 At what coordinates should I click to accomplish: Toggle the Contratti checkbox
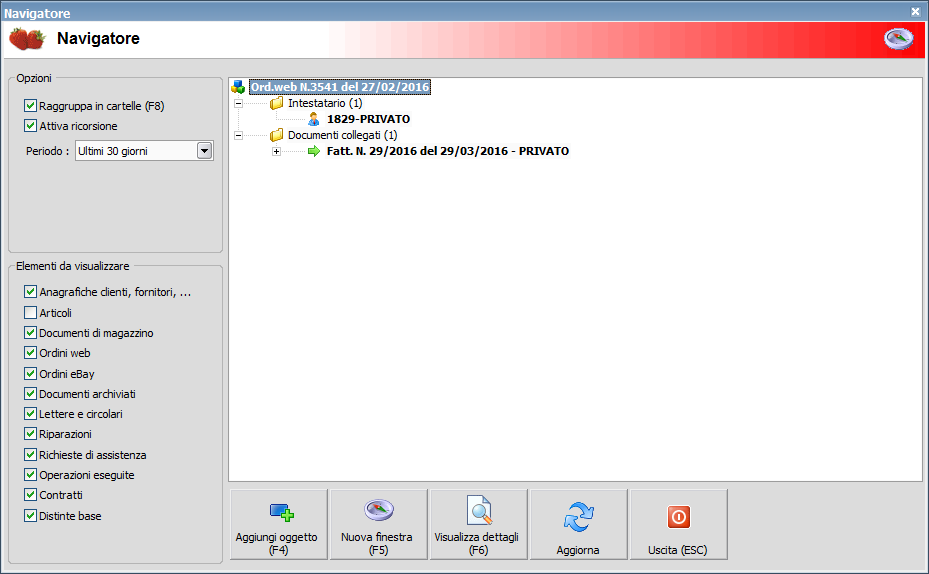(30, 495)
